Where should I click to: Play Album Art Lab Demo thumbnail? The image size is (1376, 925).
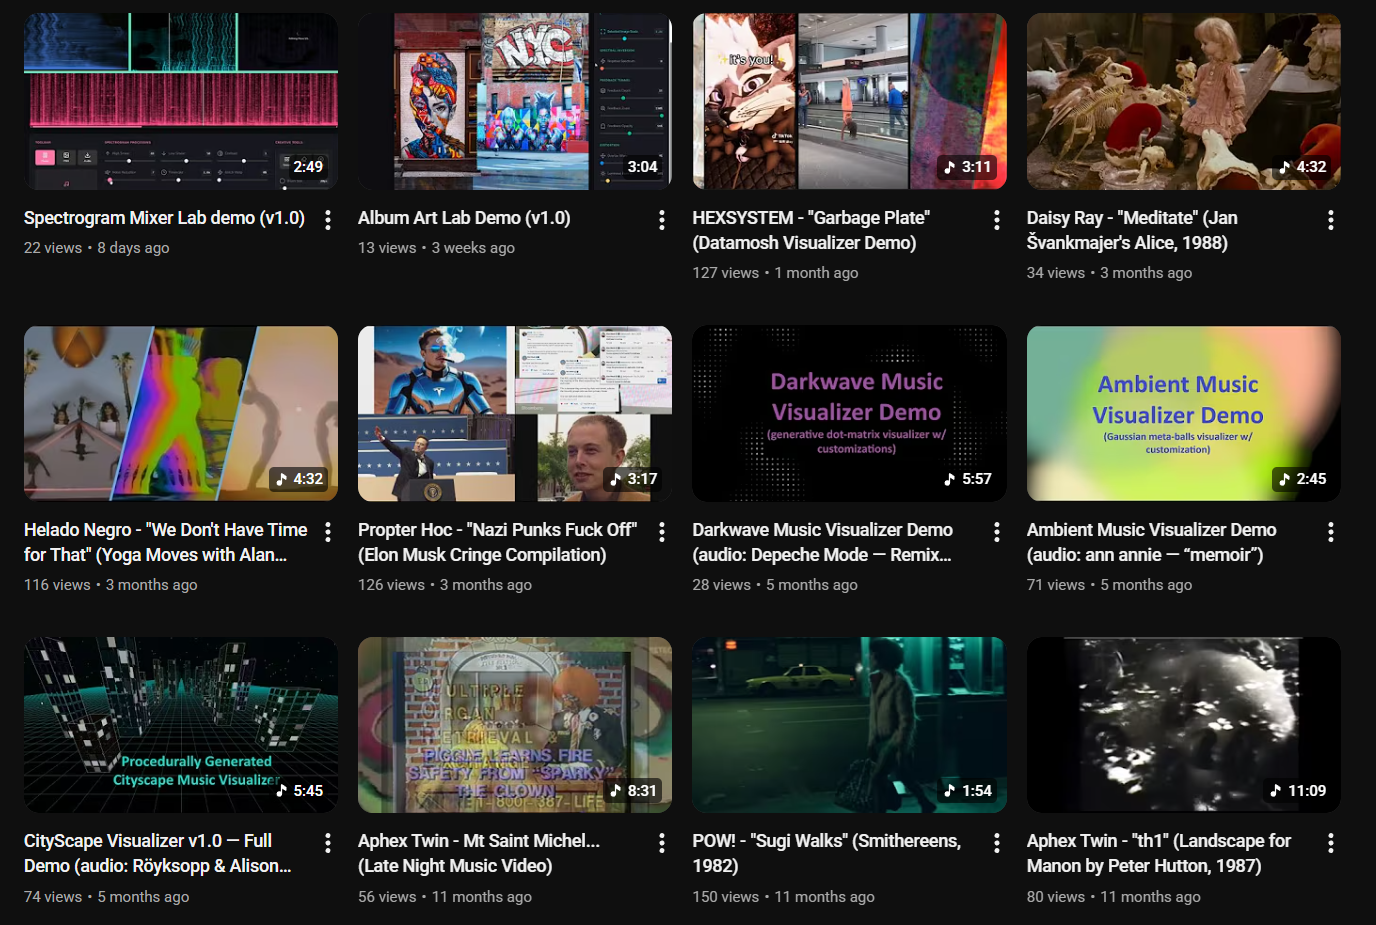click(x=515, y=101)
